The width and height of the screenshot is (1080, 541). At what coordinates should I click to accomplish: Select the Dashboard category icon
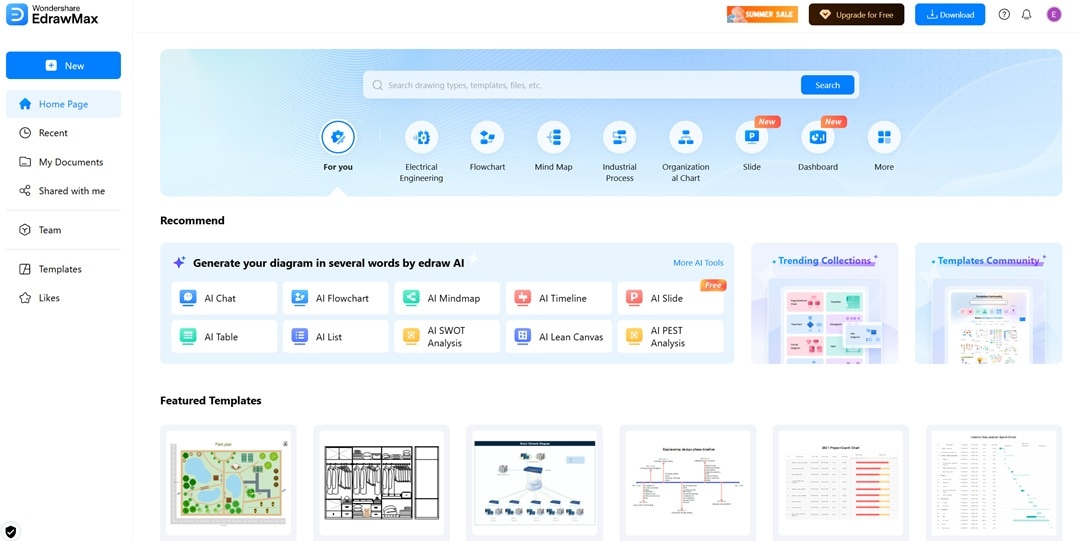click(818, 138)
